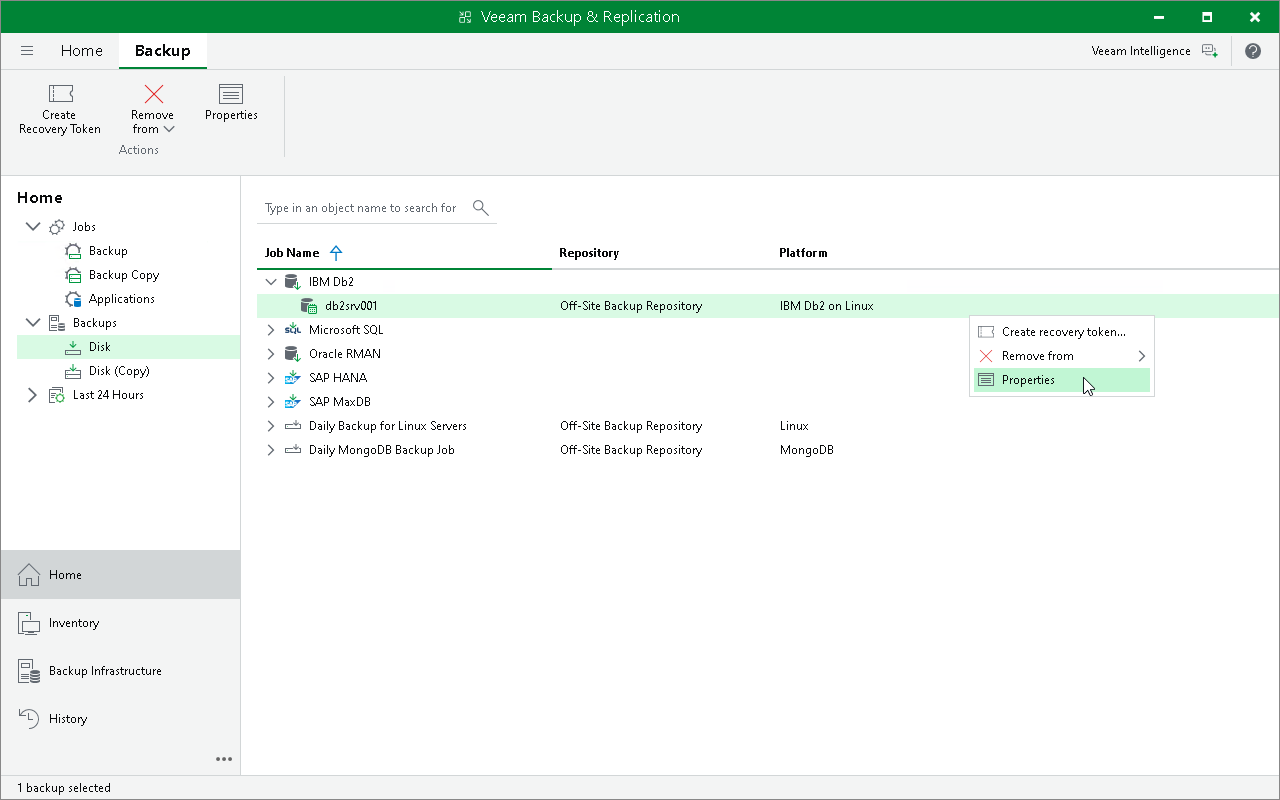Viewport: 1280px width, 800px height.
Task: Click the Microsoft SQL icon
Action: (293, 330)
